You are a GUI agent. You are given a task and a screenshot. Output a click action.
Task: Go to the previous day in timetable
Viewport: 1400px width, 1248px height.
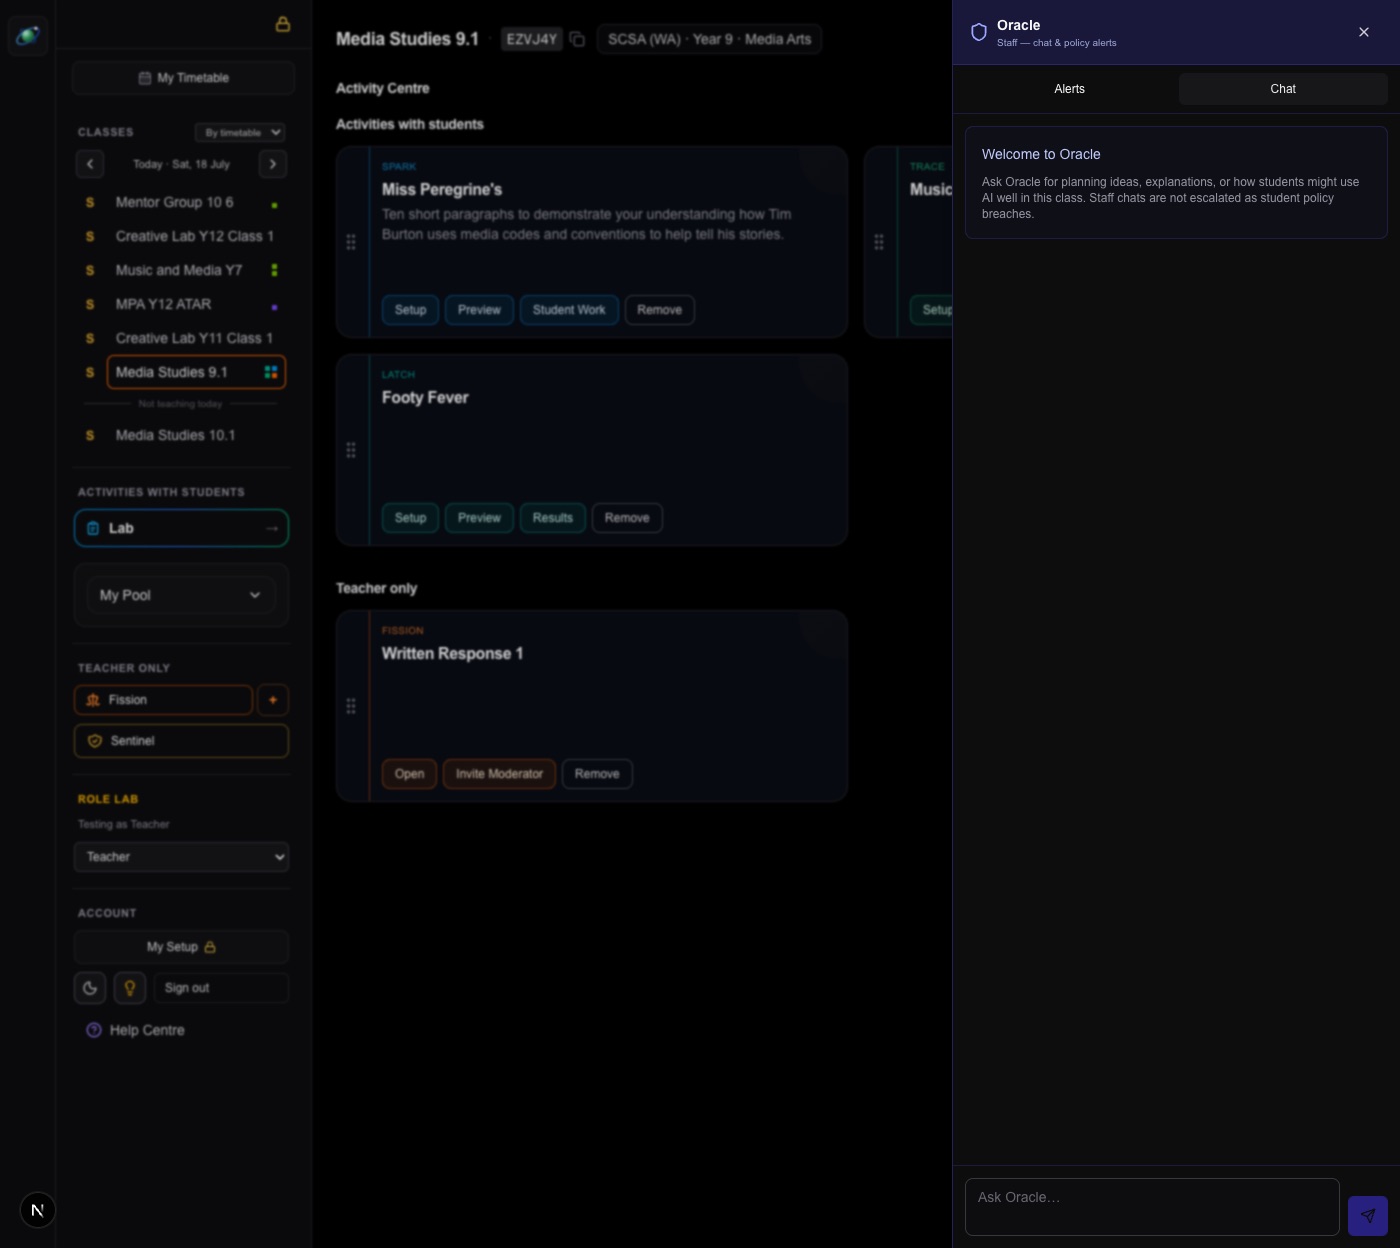pos(90,164)
